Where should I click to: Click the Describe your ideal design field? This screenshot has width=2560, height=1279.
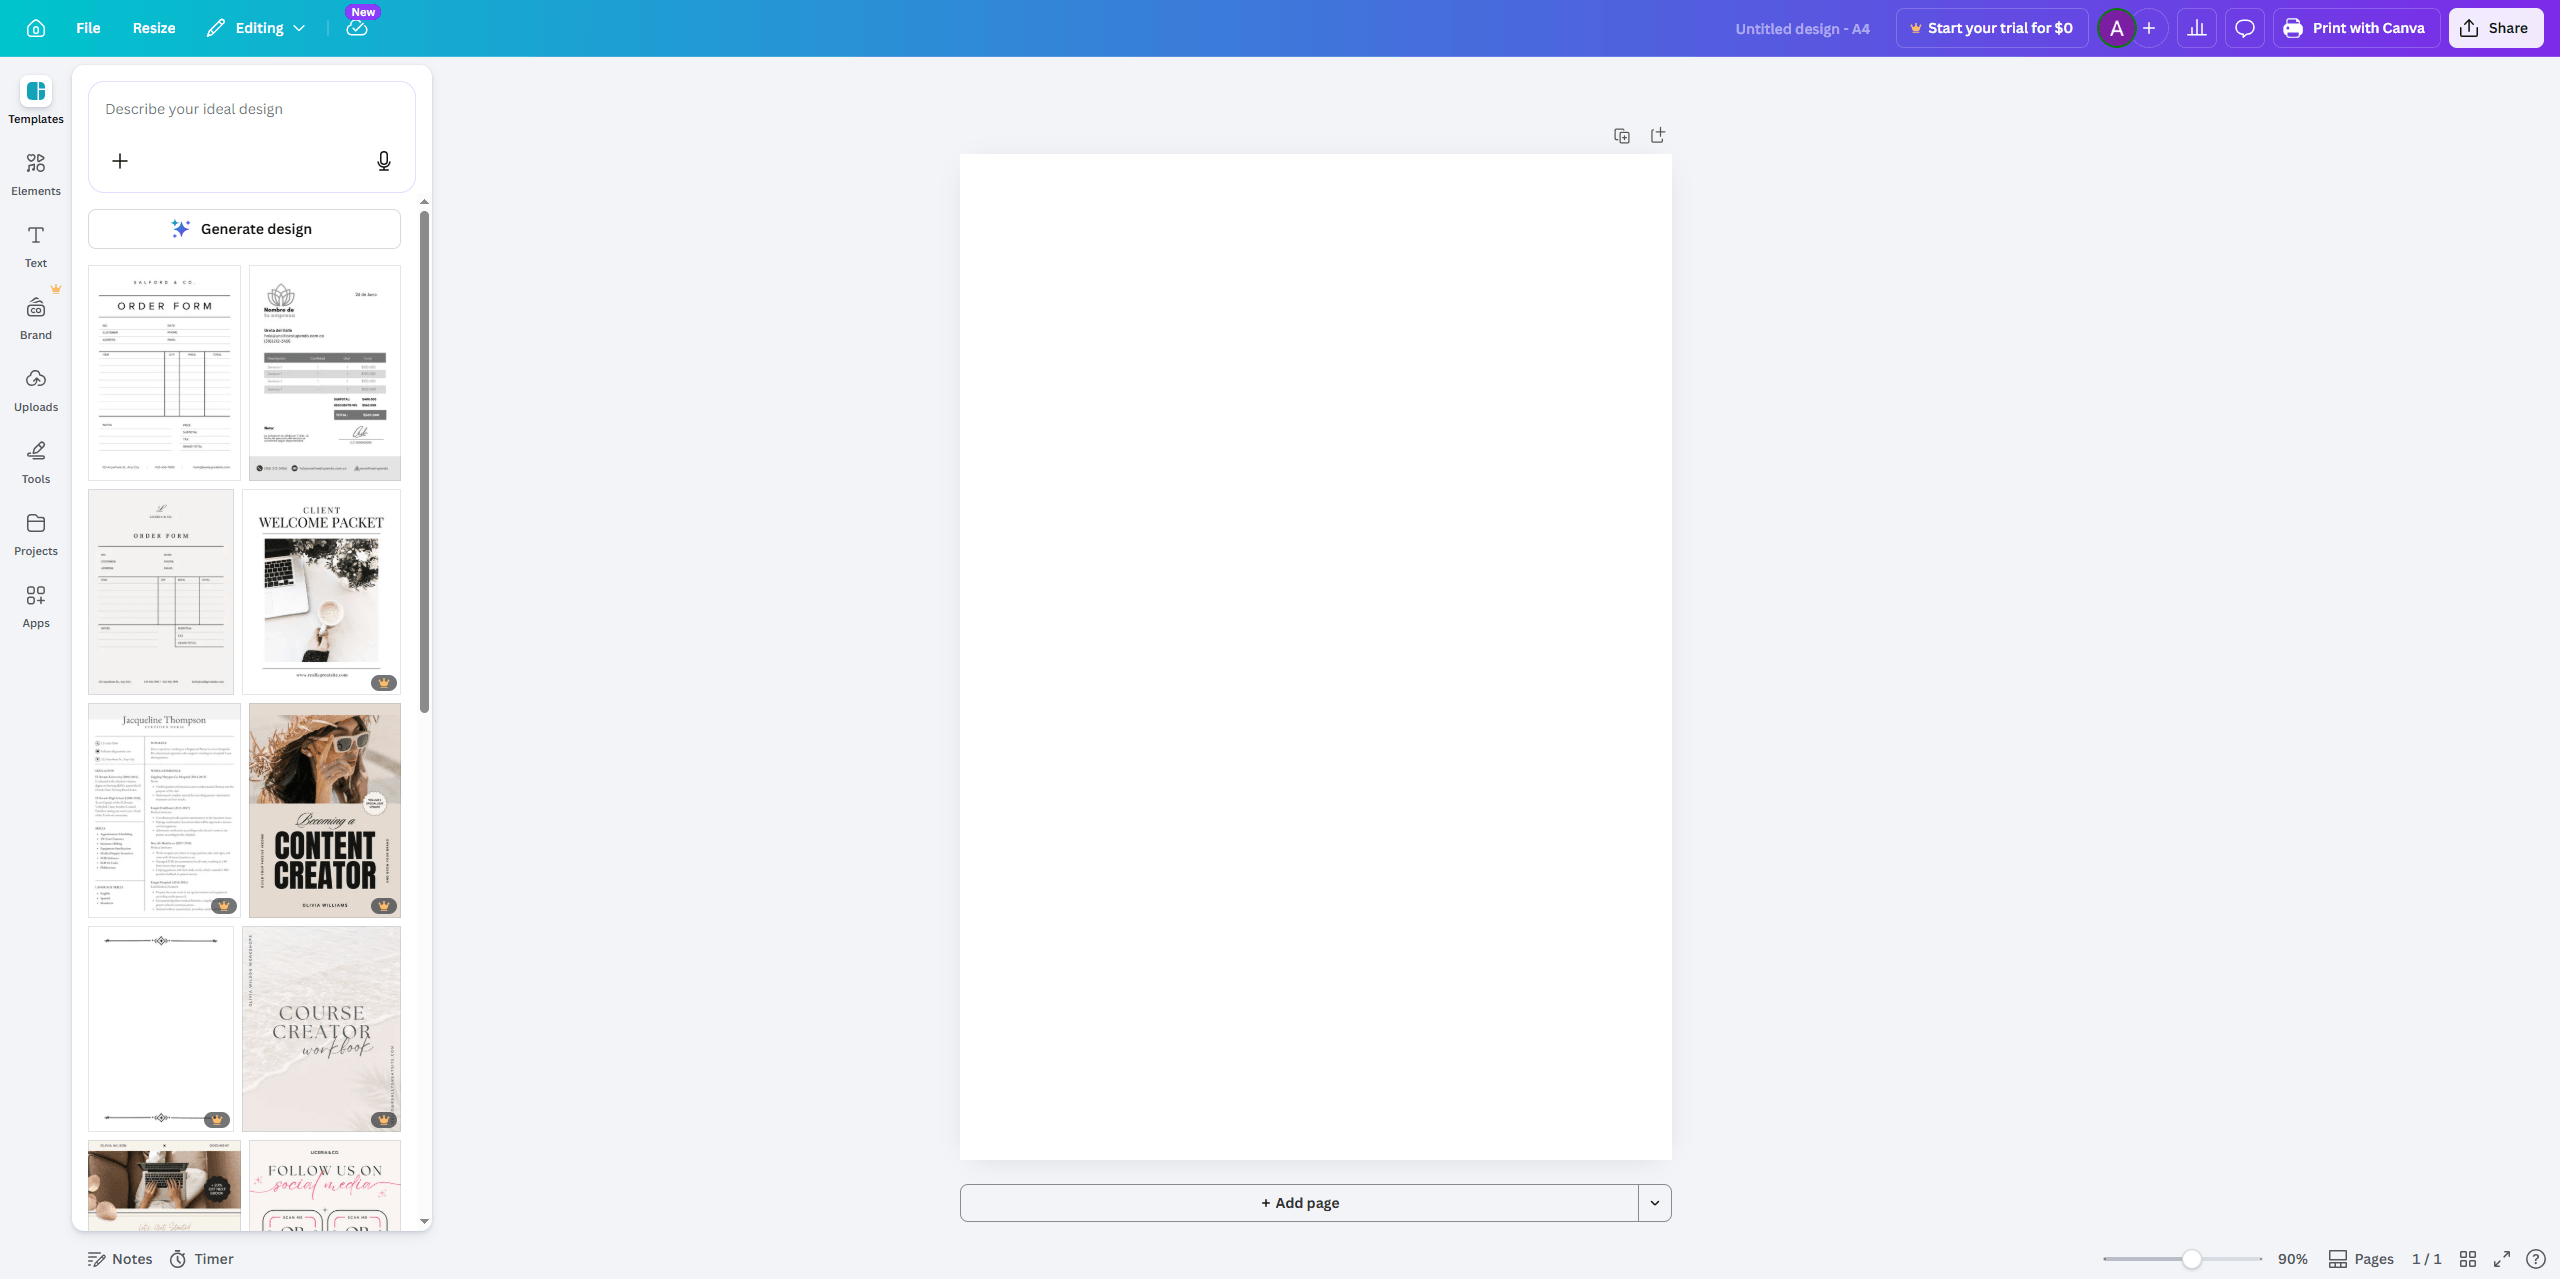(251, 109)
